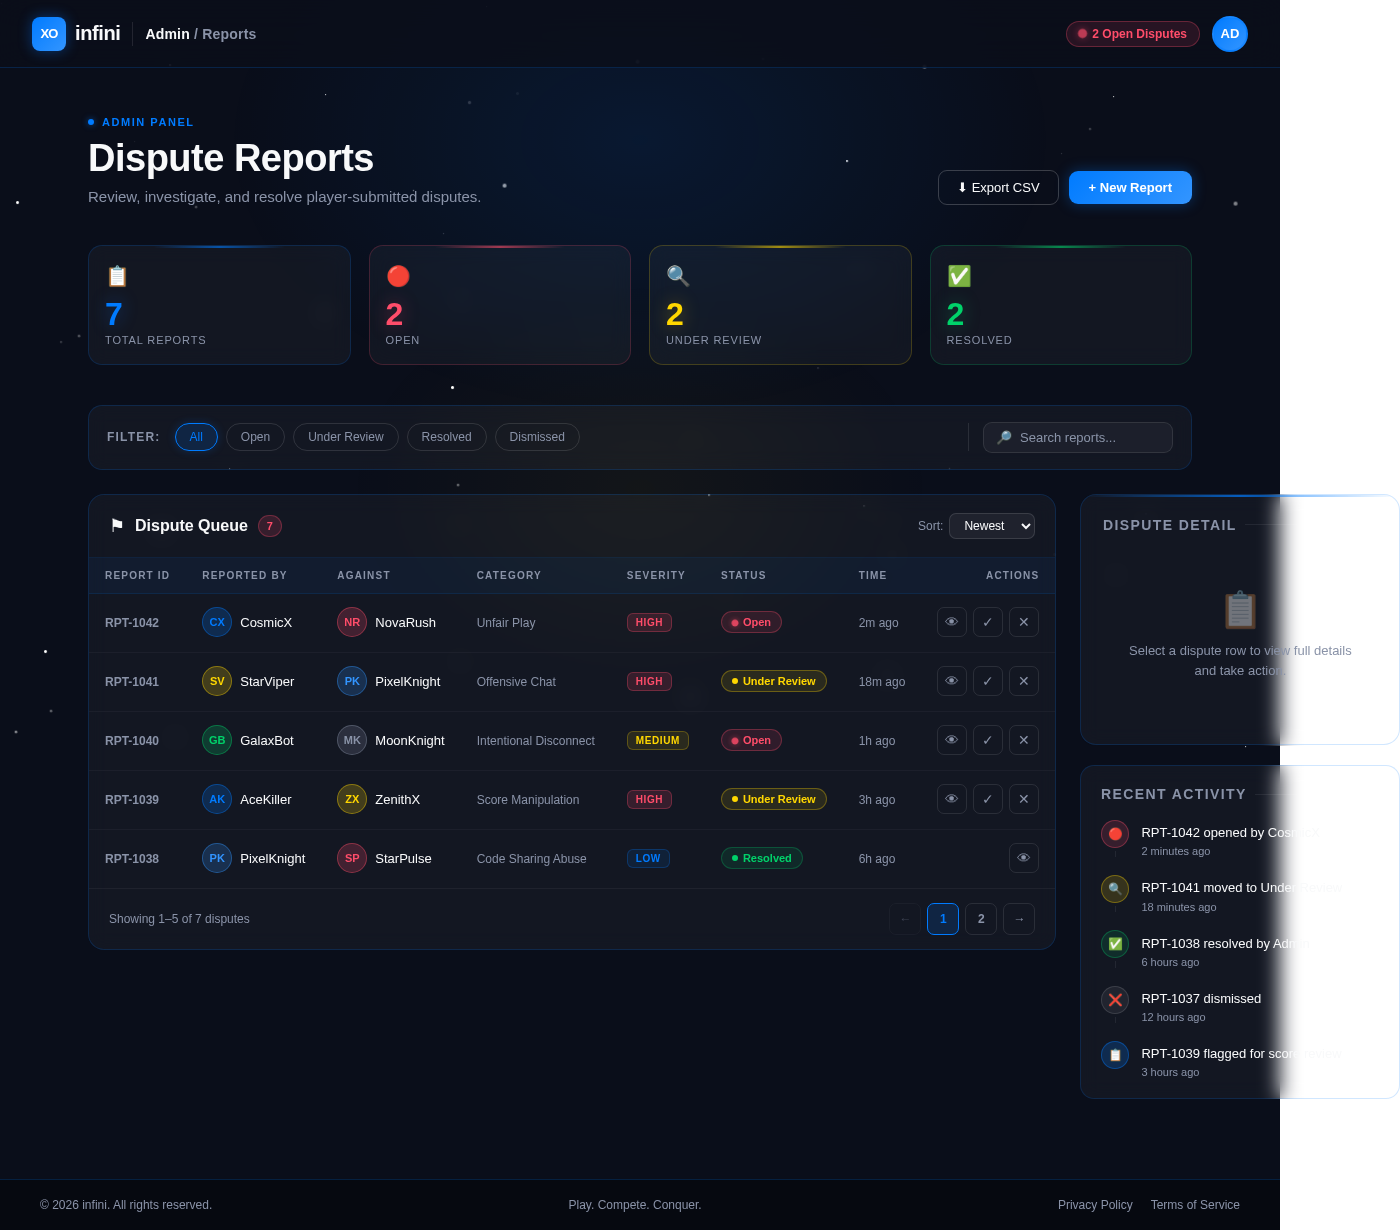The height and width of the screenshot is (1230, 1400).
Task: Toggle the Dismissed filter pill
Action: [x=537, y=437]
